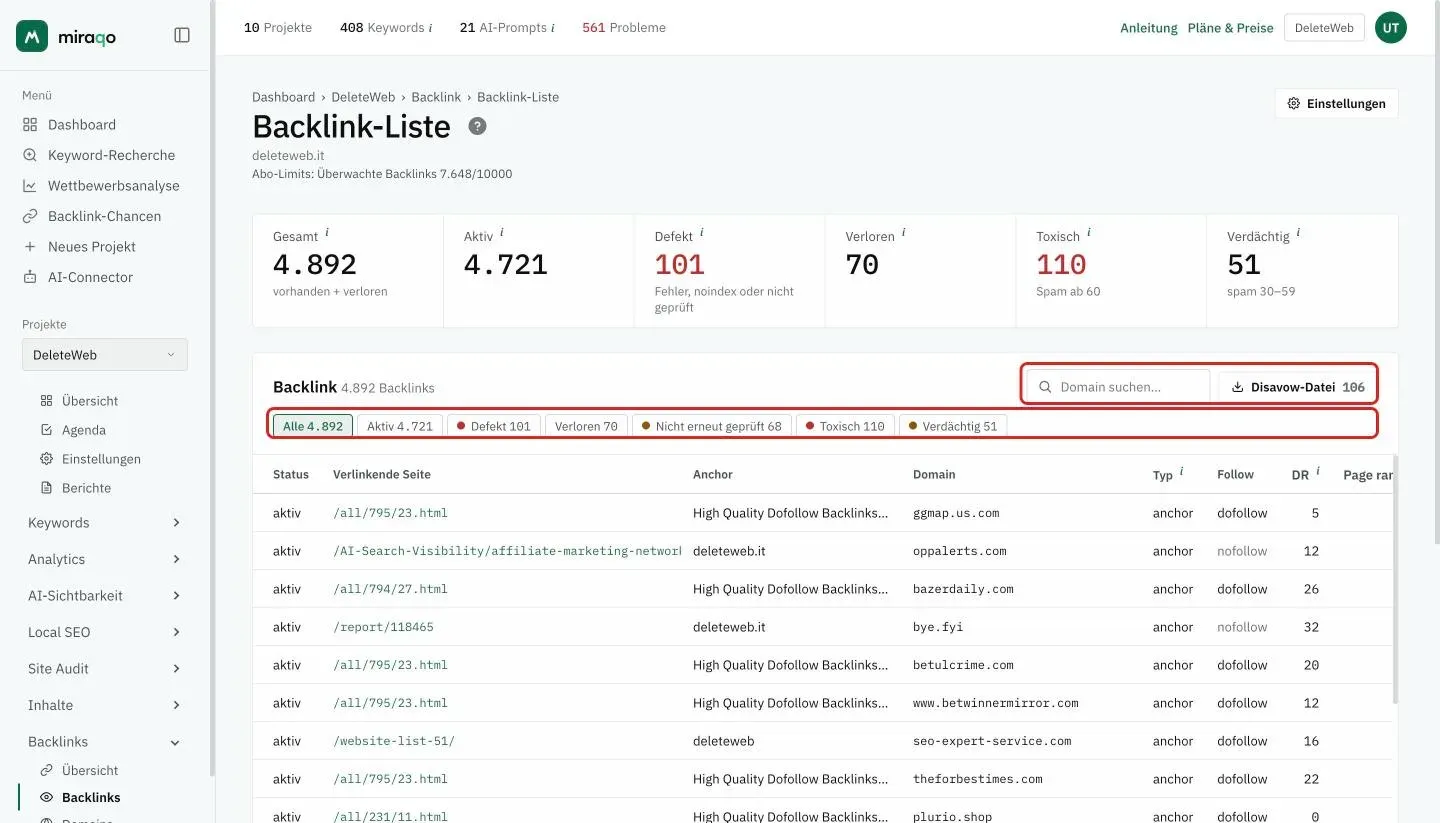
Task: Click info icon on Gesamt card
Action: (x=327, y=232)
